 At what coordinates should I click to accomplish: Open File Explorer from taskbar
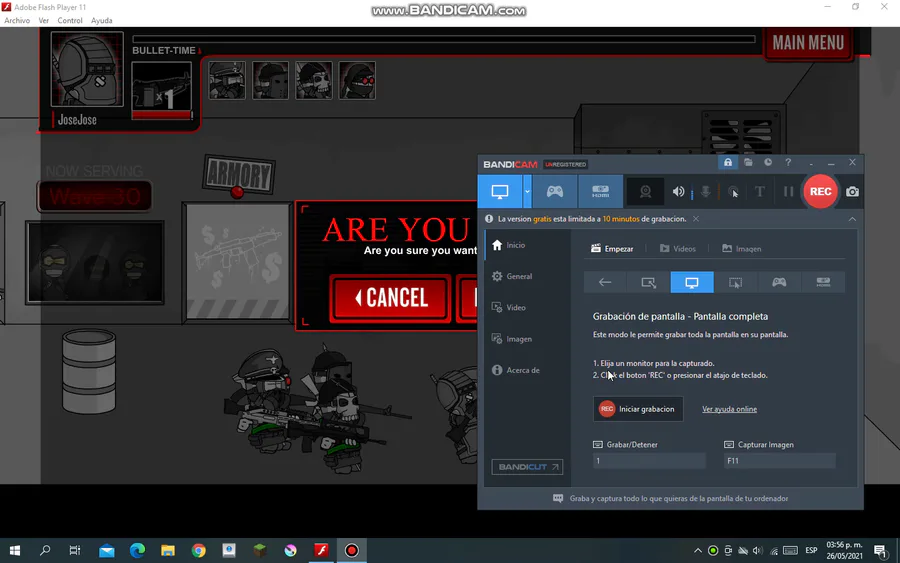[168, 550]
